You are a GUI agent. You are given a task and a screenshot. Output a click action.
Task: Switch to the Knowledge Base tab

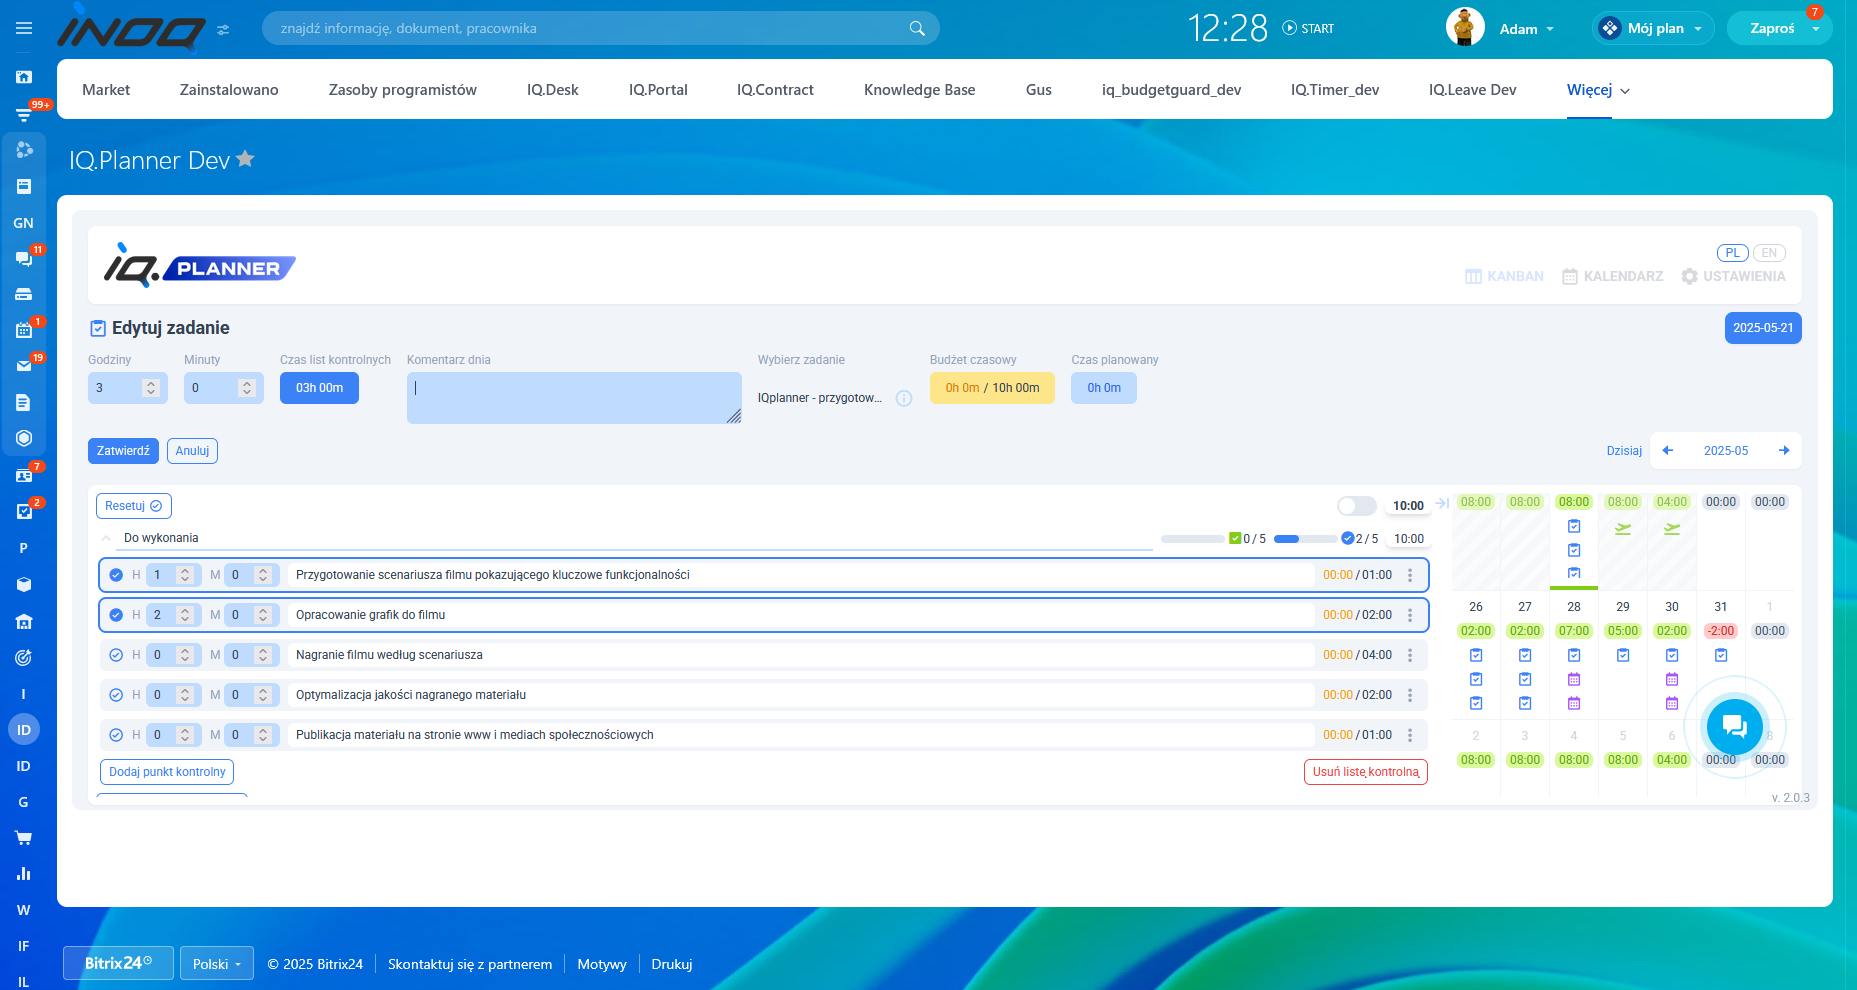point(919,90)
